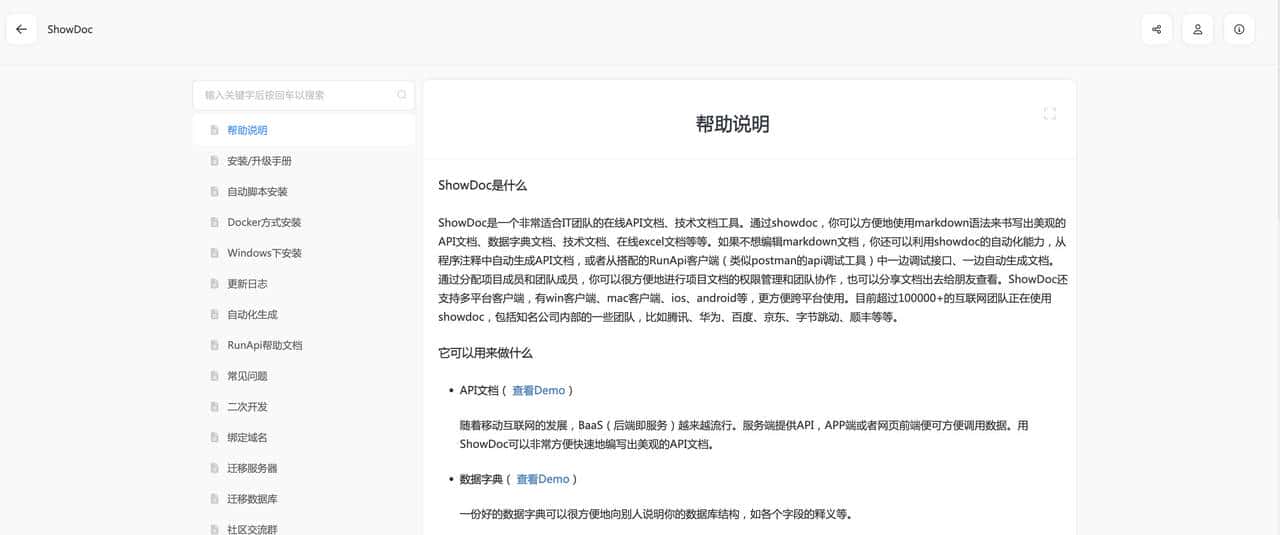The width and height of the screenshot is (1280, 535).
Task: Focus the keyword search input field
Action: (x=303, y=95)
